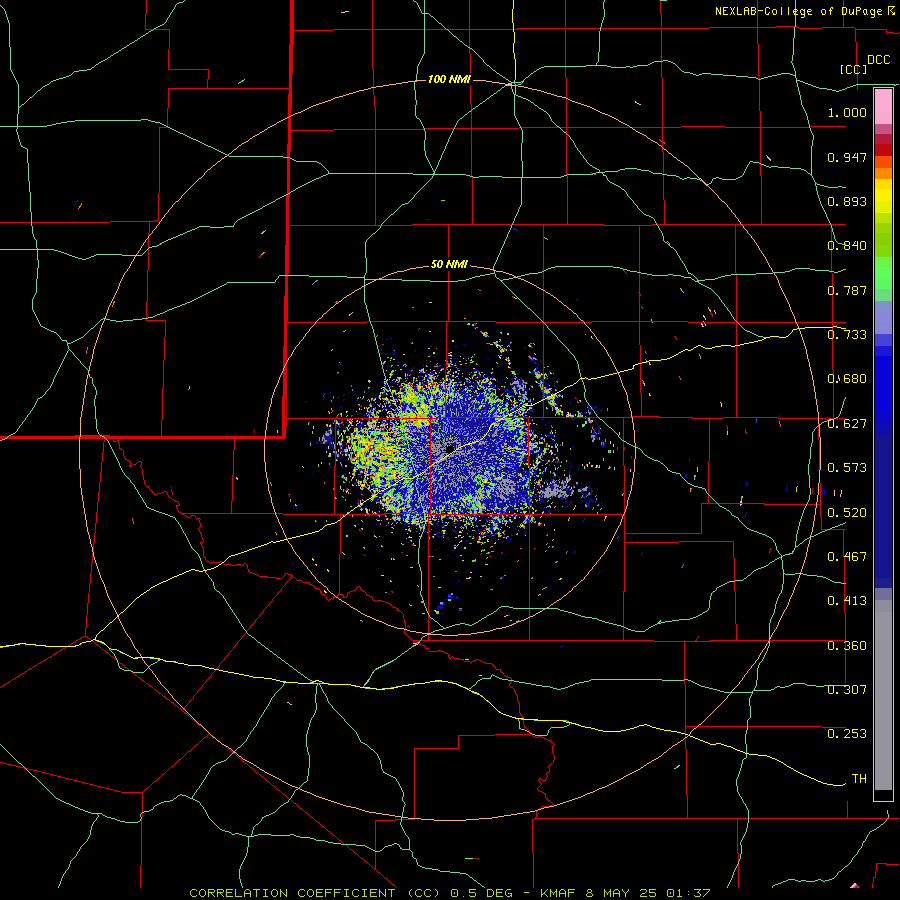The image size is (900, 900).
Task: Click the 0.253 scale value
Action: (x=847, y=734)
